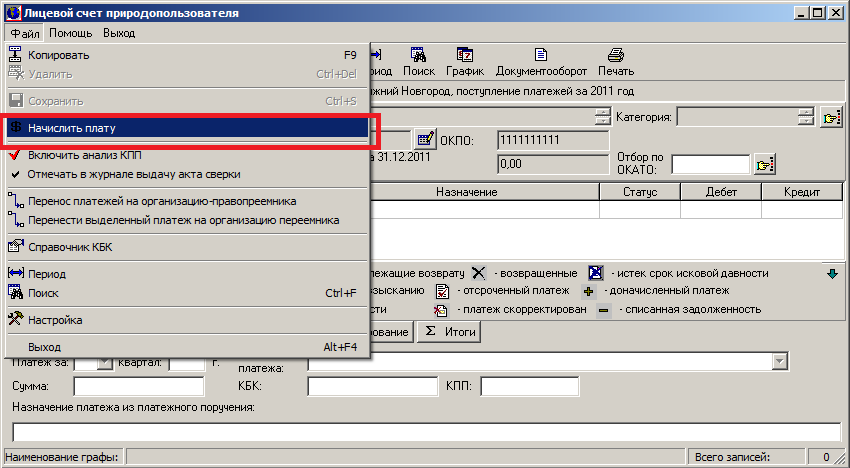Open the Помощь menu
Image resolution: width=850 pixels, height=468 pixels.
[70, 33]
